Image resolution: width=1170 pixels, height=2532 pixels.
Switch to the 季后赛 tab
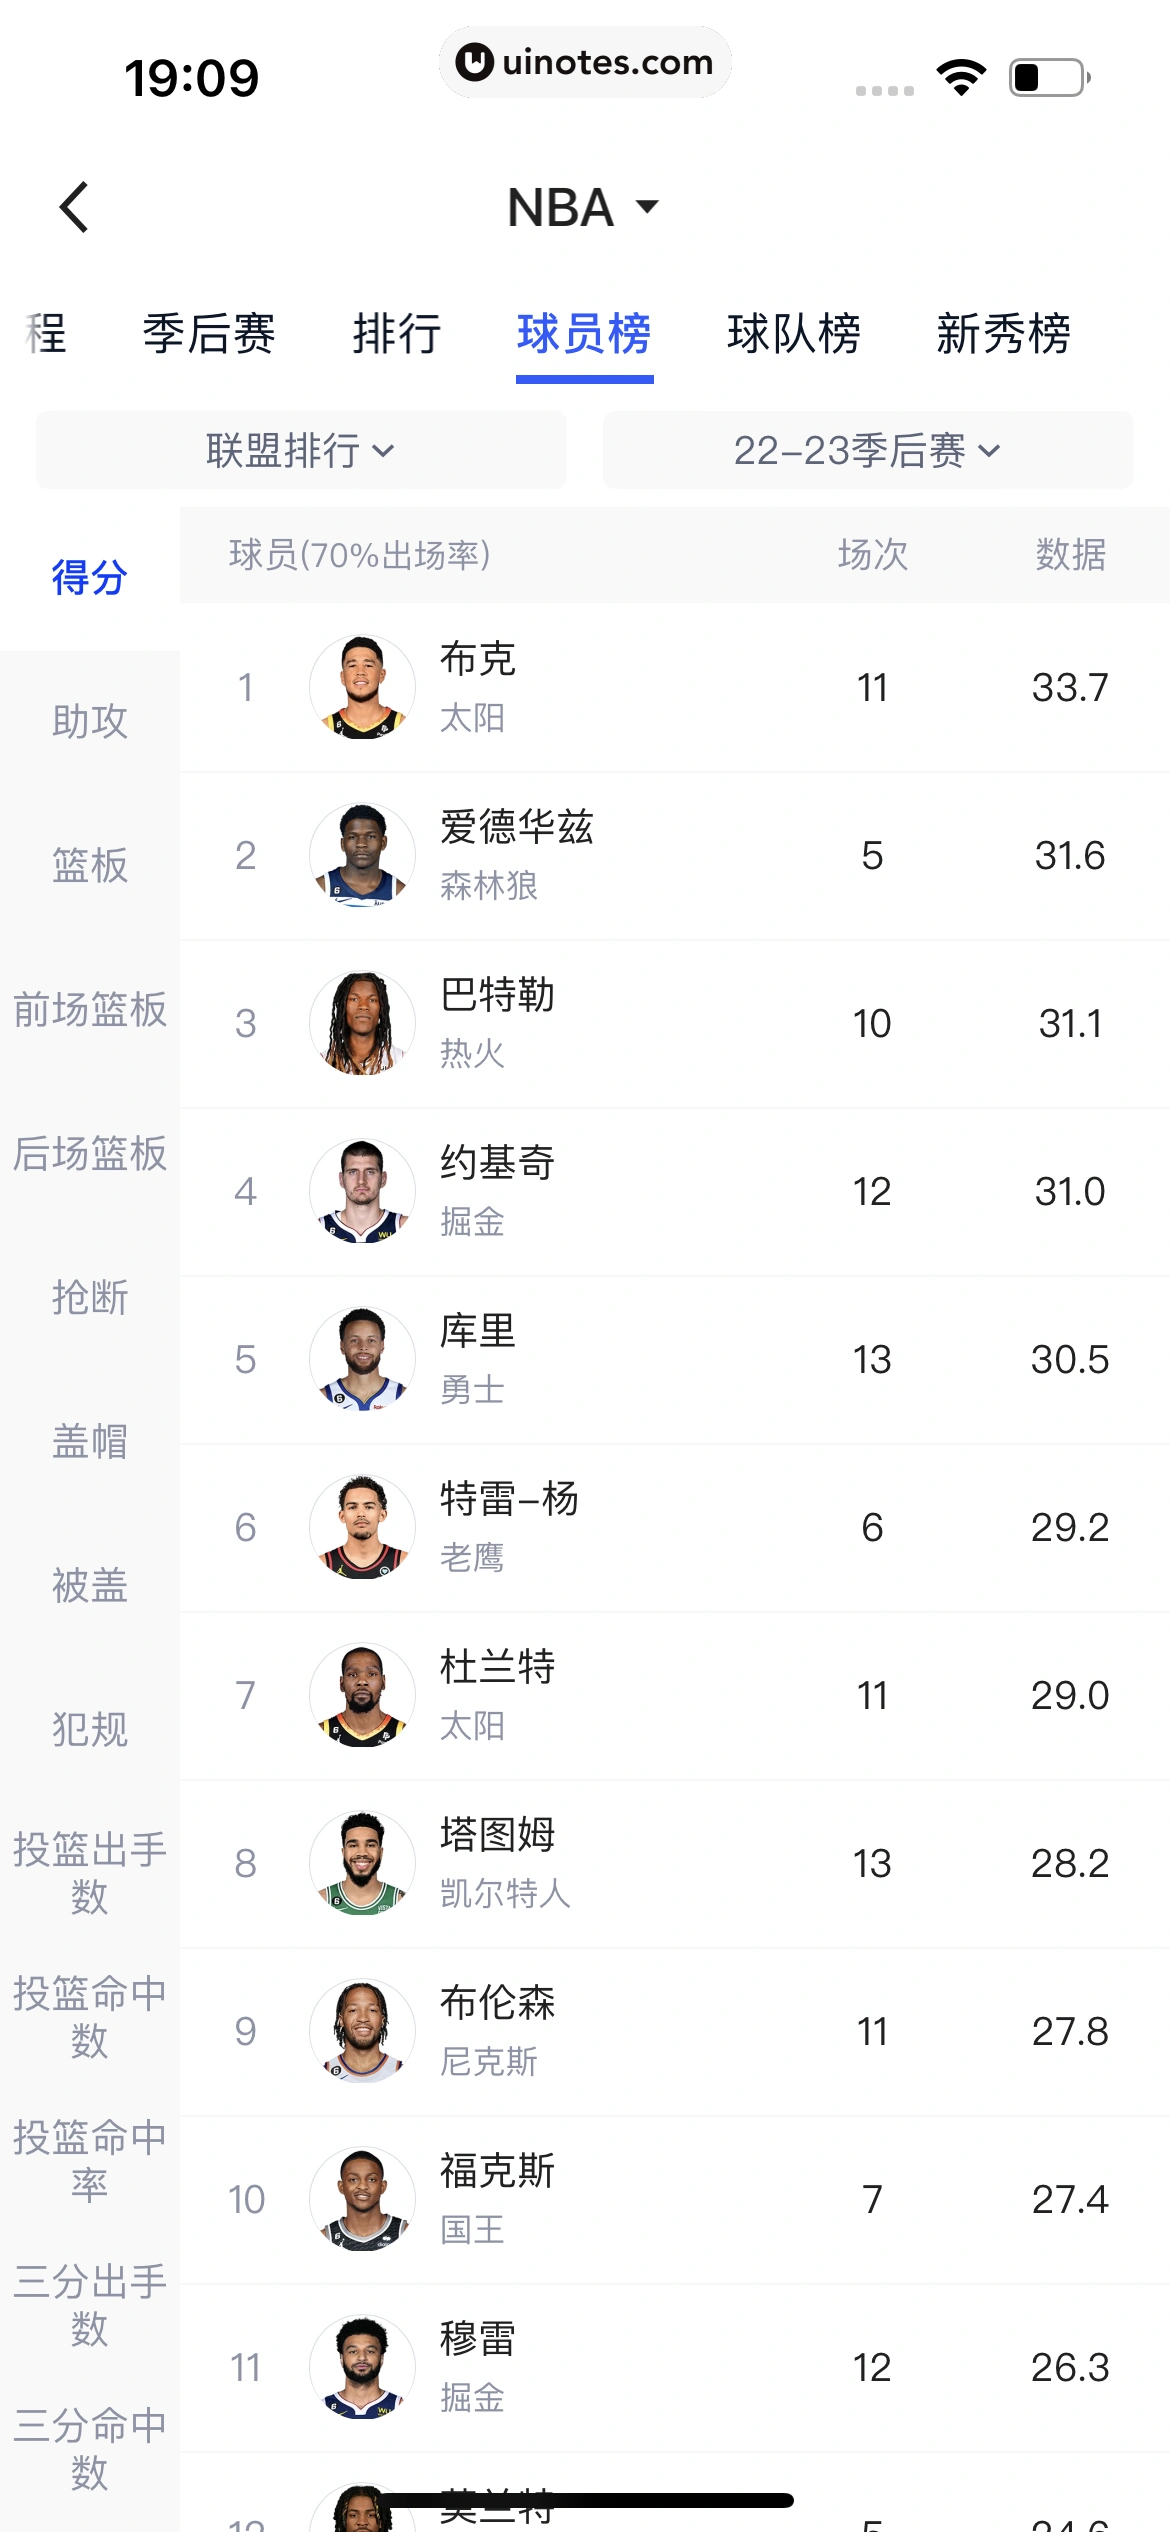pyautogui.click(x=209, y=333)
